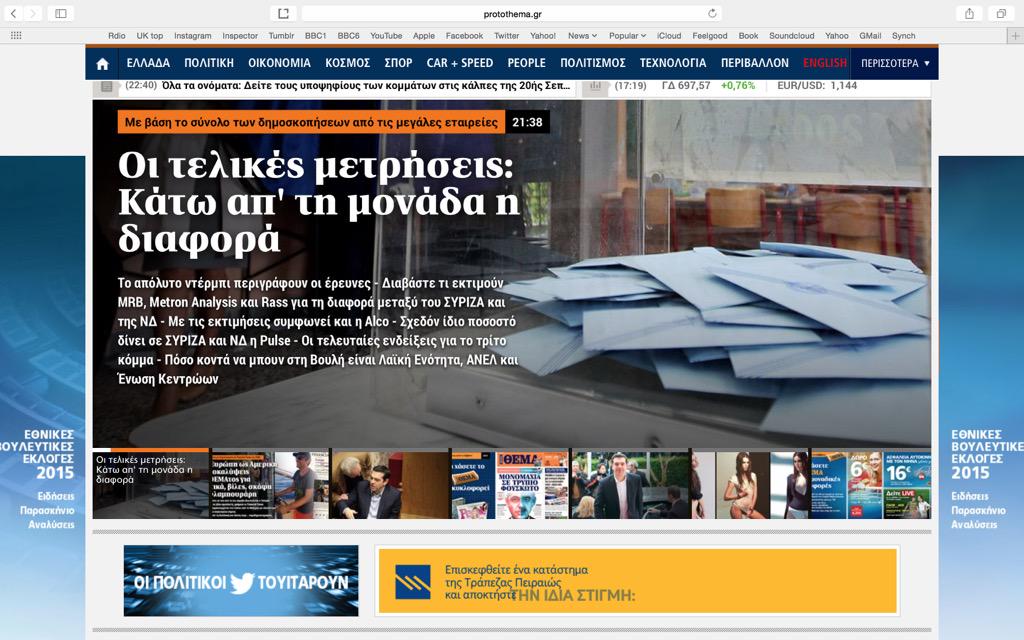The height and width of the screenshot is (640, 1024).
Task: Open the Rdio bookmark
Action: point(117,36)
